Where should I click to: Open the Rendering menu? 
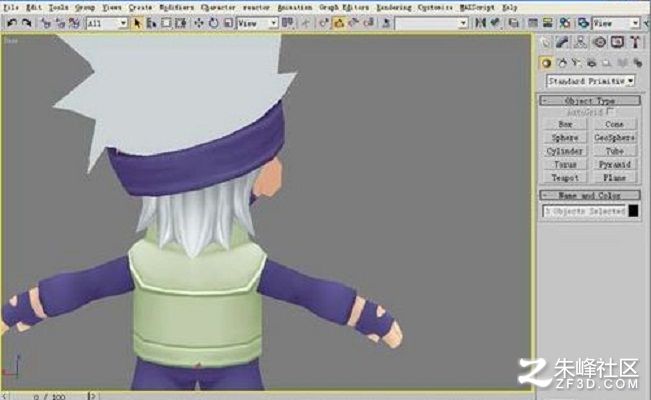(x=394, y=7)
